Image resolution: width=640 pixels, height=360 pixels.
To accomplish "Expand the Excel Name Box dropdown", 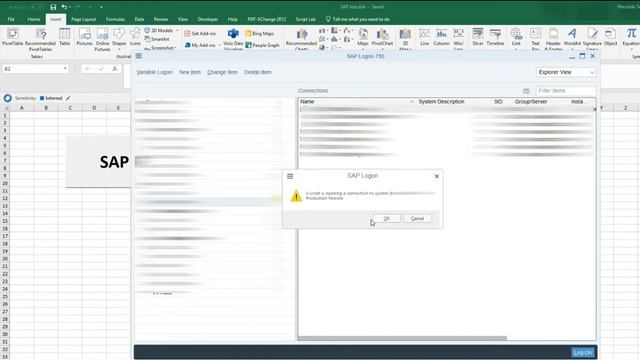I will [x=65, y=69].
